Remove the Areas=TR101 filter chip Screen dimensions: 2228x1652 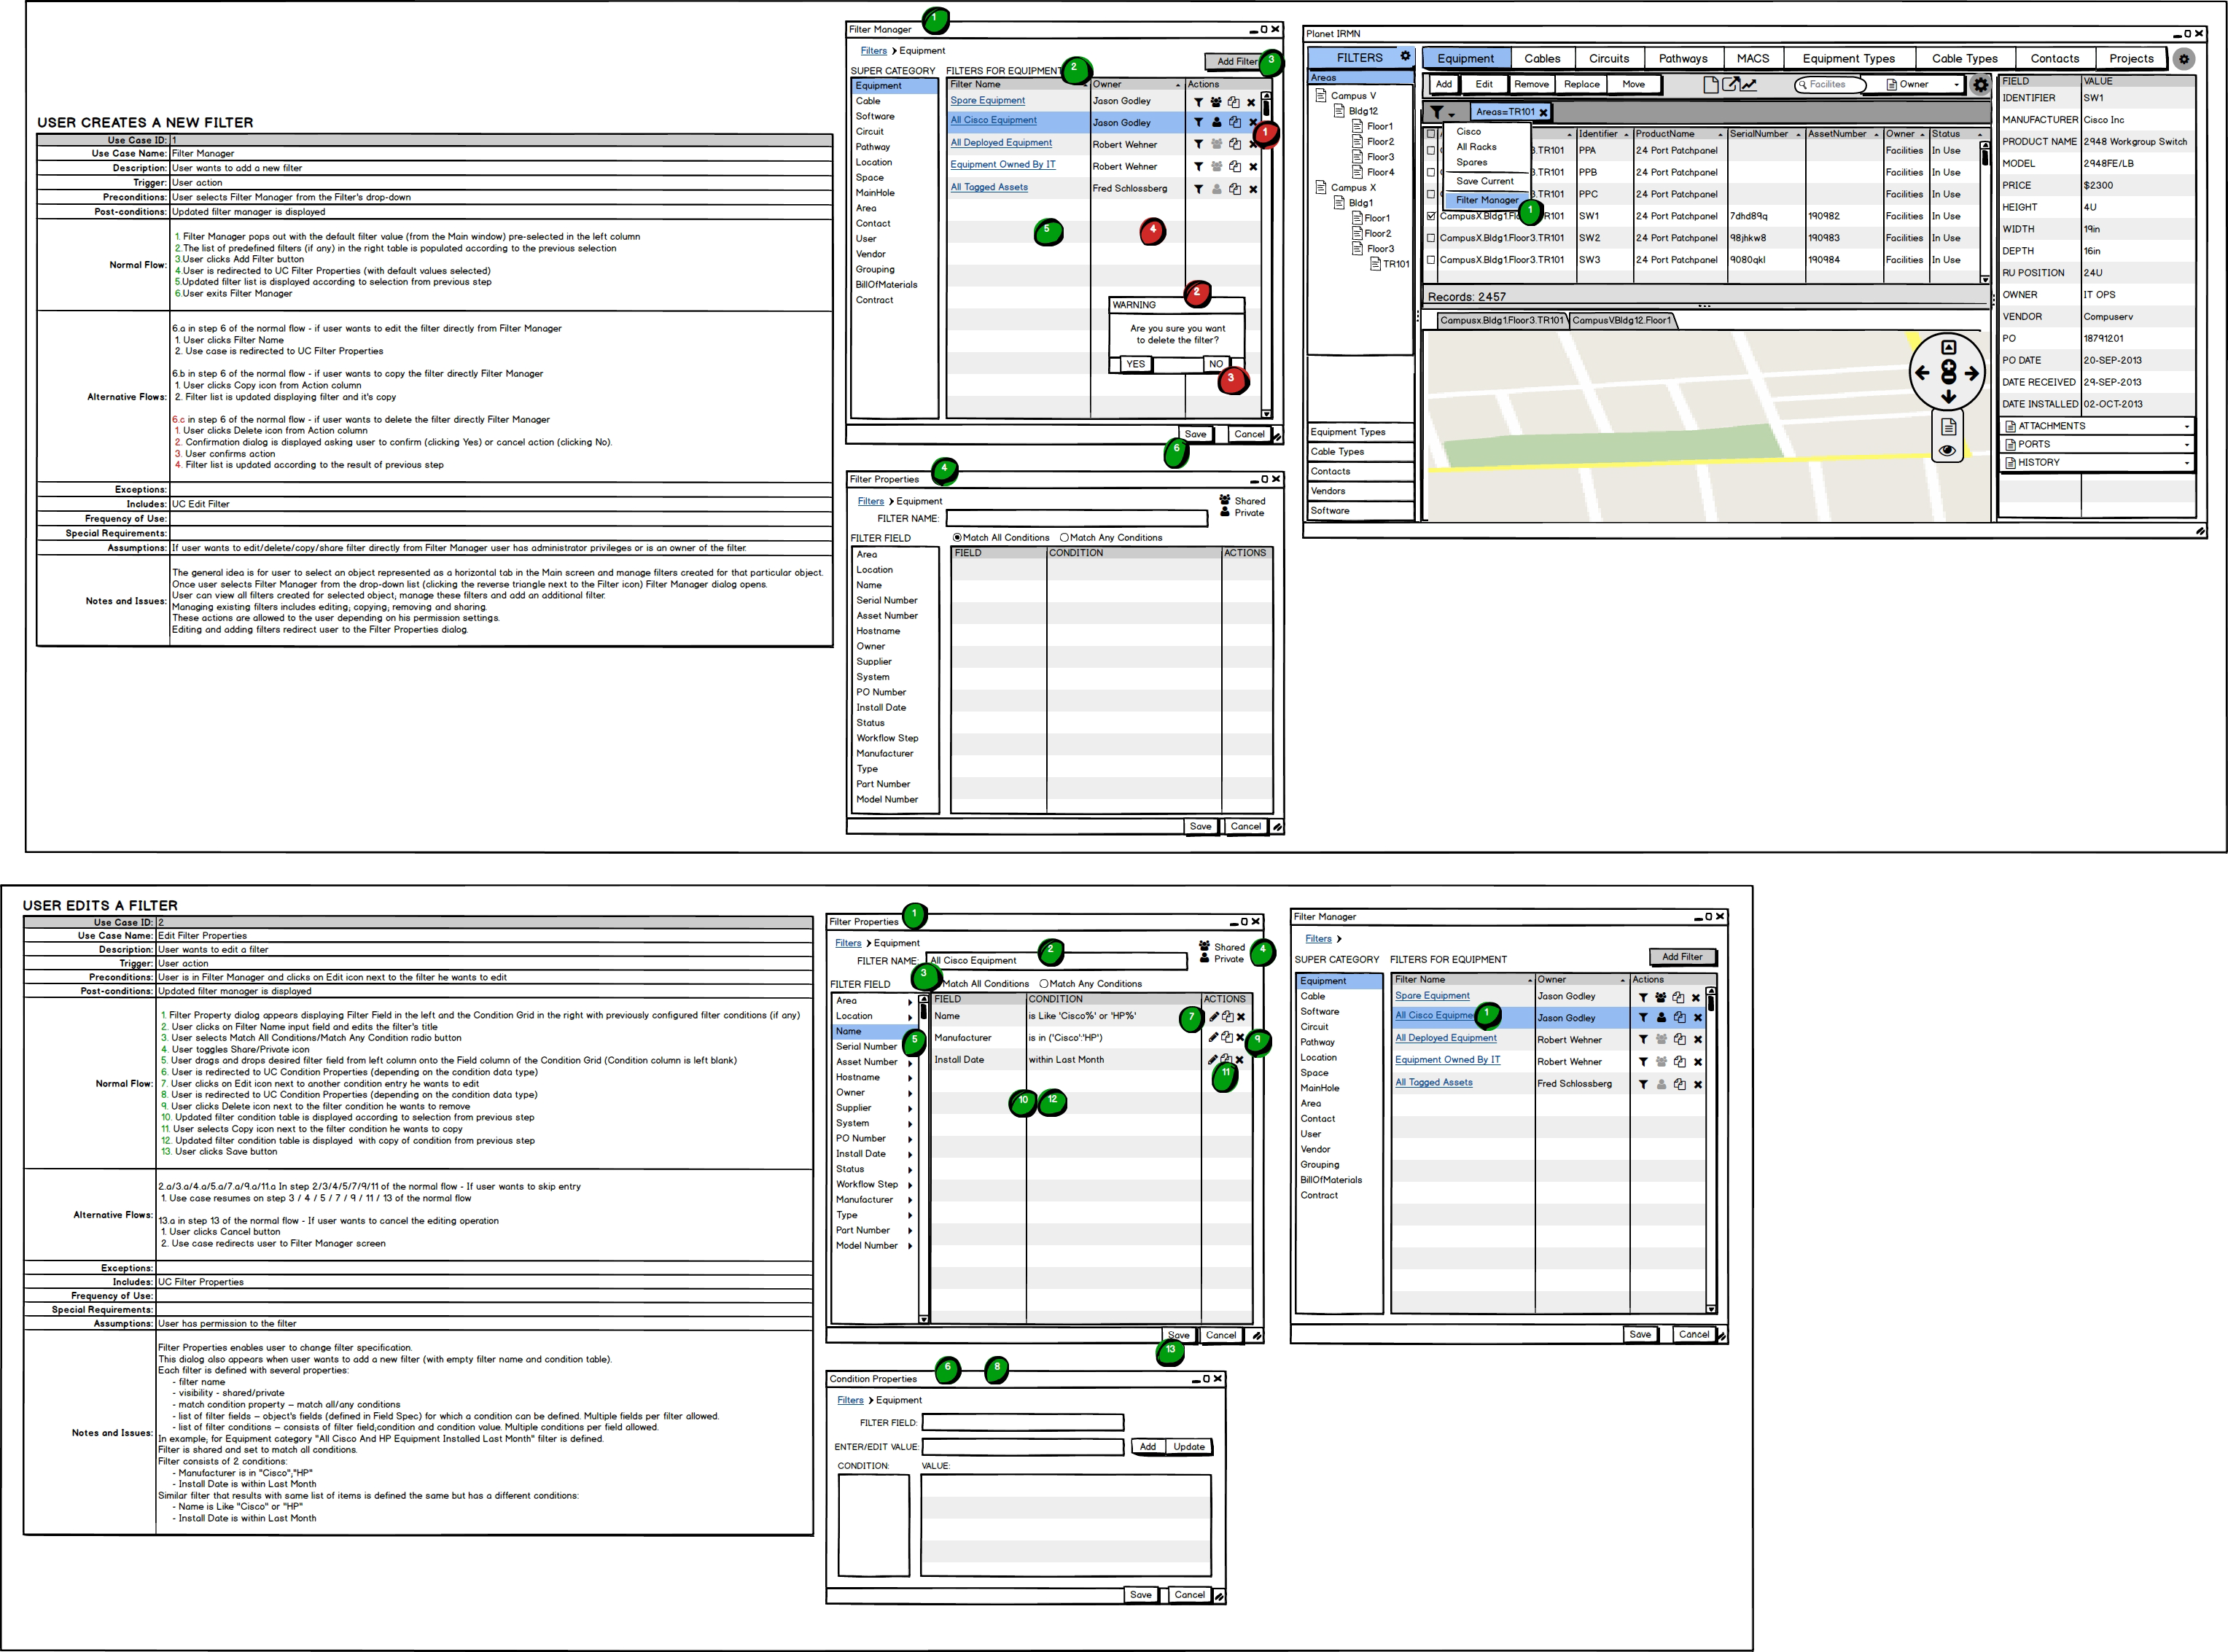click(1543, 112)
